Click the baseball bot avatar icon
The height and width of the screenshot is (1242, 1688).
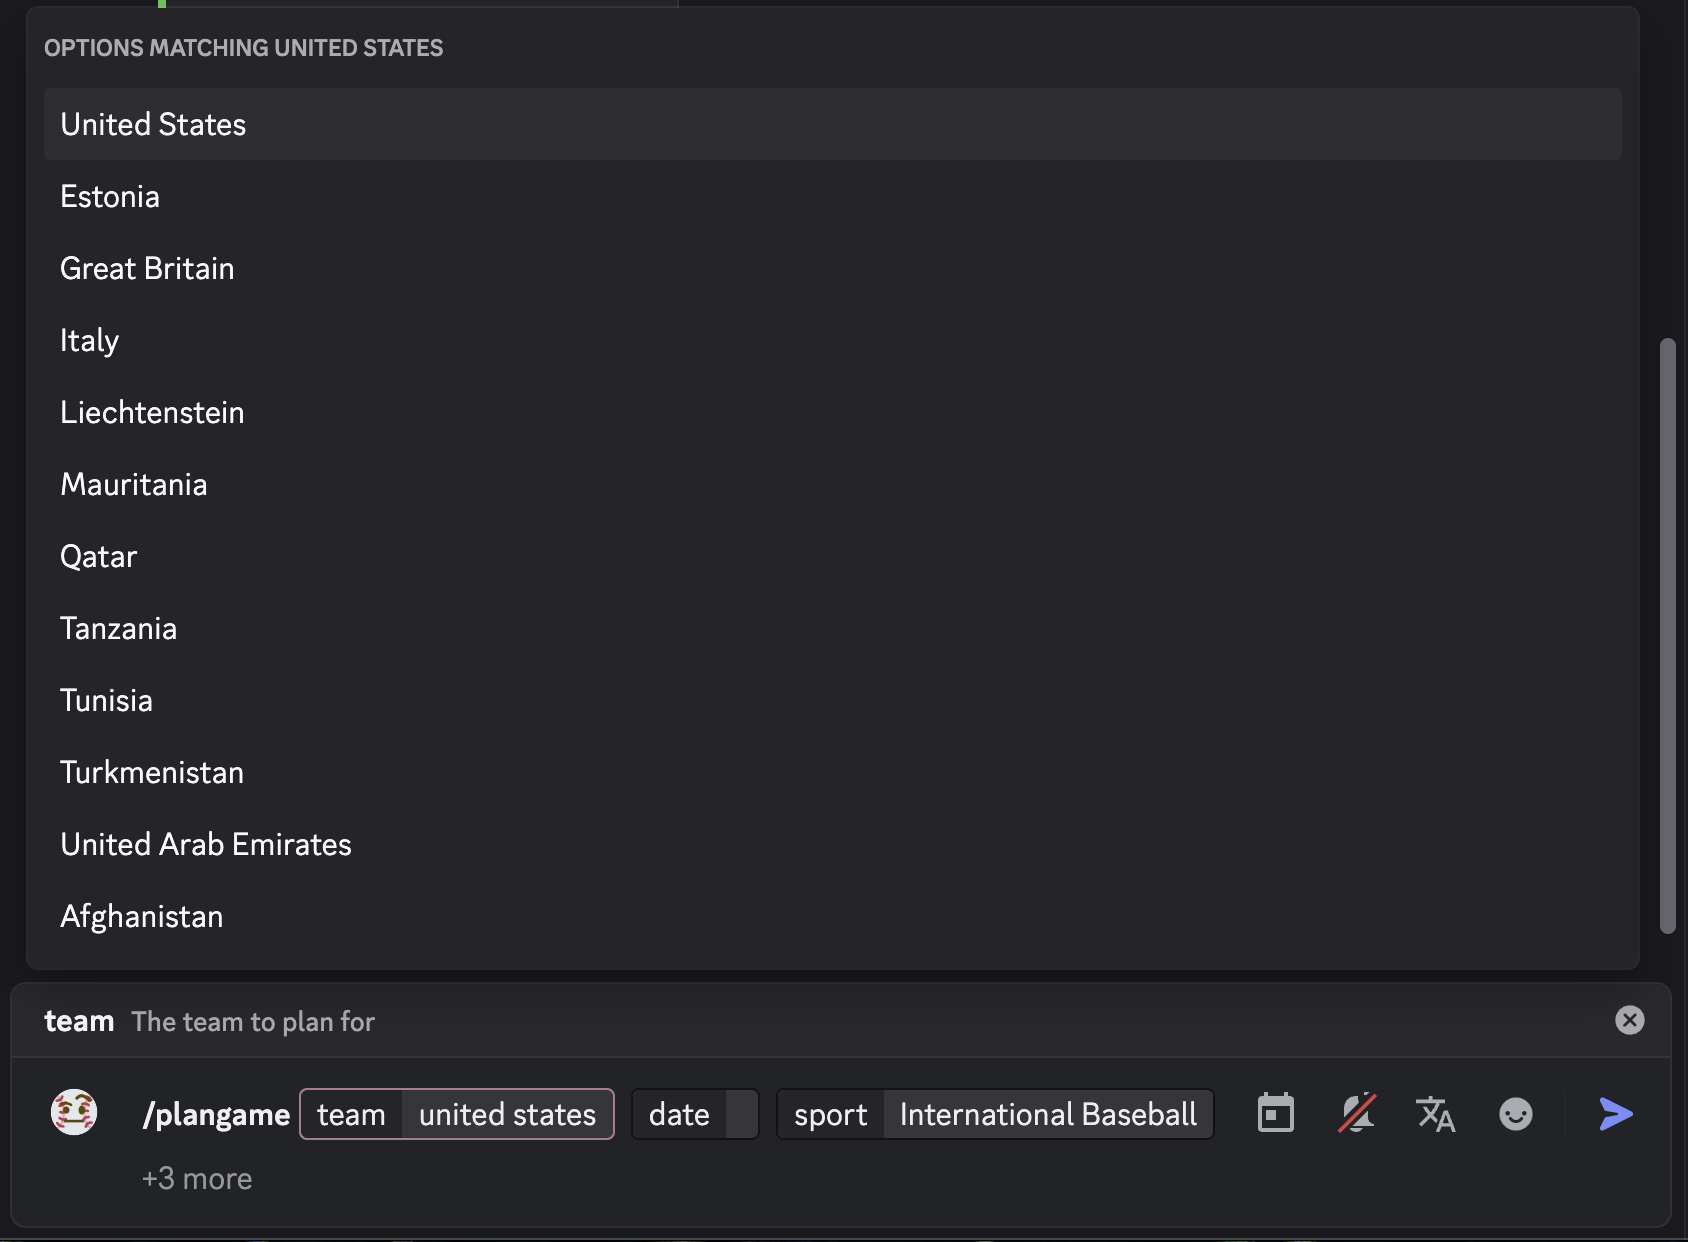click(x=74, y=1112)
